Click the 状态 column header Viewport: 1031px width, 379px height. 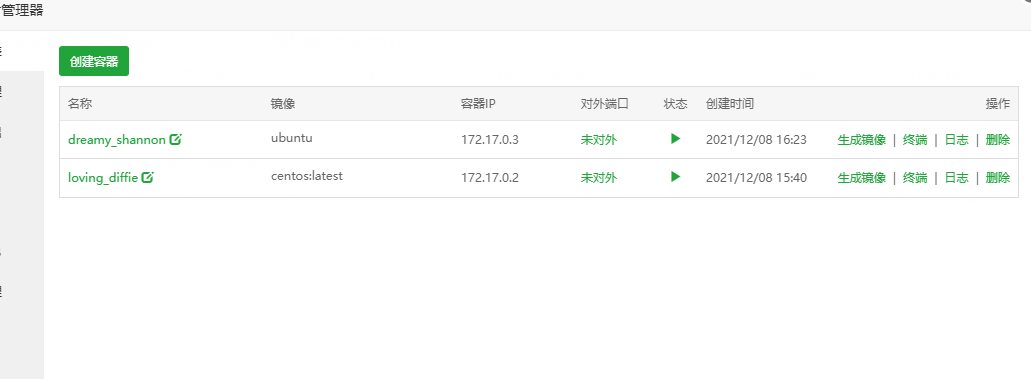click(675, 104)
